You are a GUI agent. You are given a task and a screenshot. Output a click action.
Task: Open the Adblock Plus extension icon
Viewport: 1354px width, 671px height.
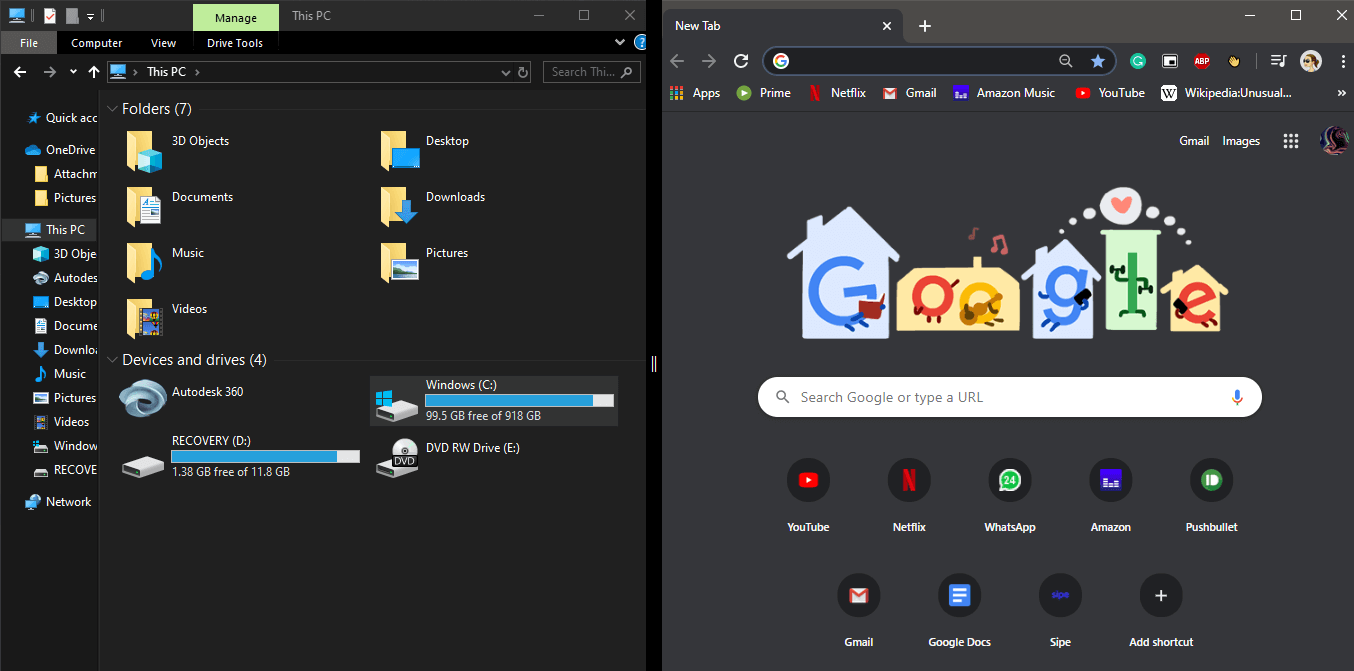[1201, 61]
